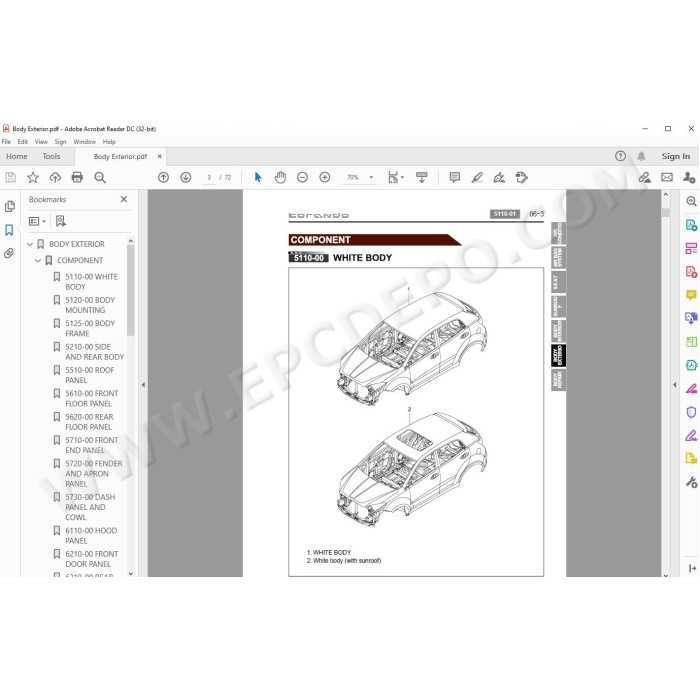
Task: Click the Bookmarks panel ribbon icon
Action: pos(9,230)
